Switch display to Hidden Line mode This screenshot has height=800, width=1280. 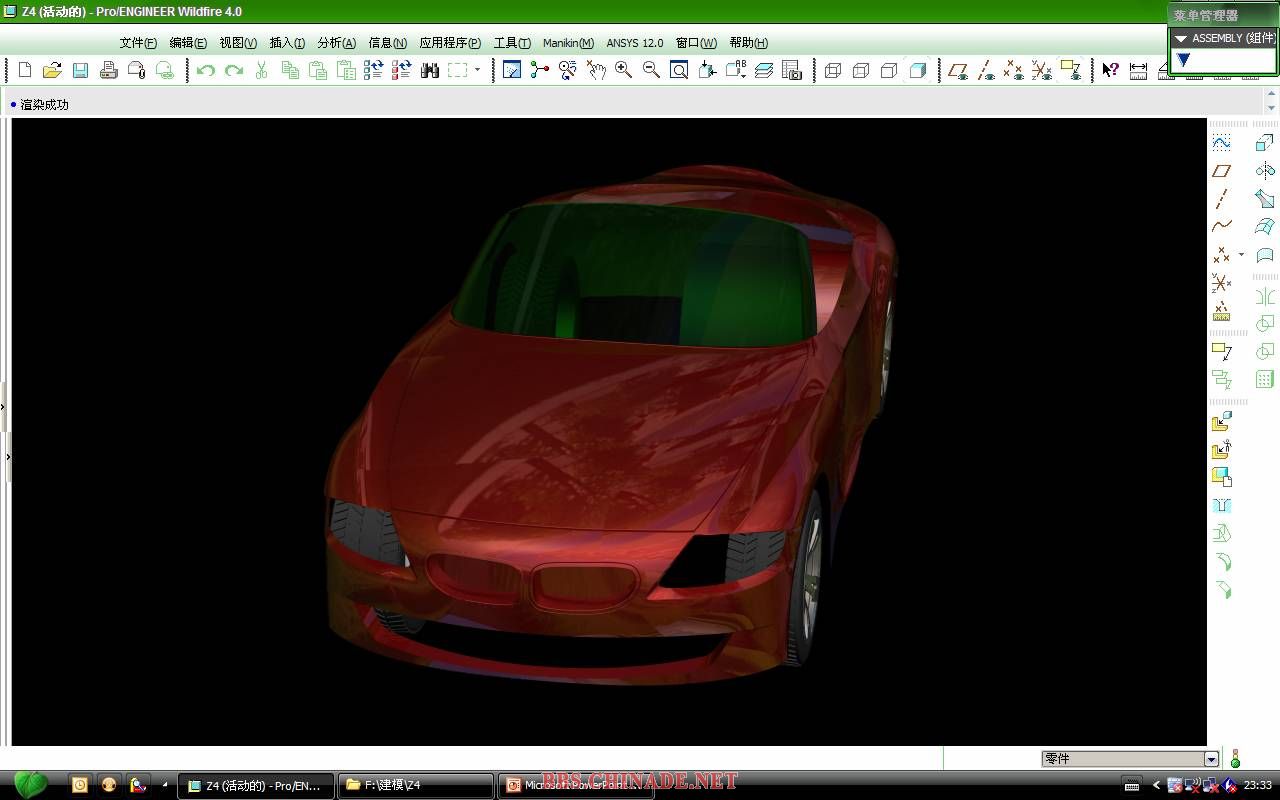[861, 70]
